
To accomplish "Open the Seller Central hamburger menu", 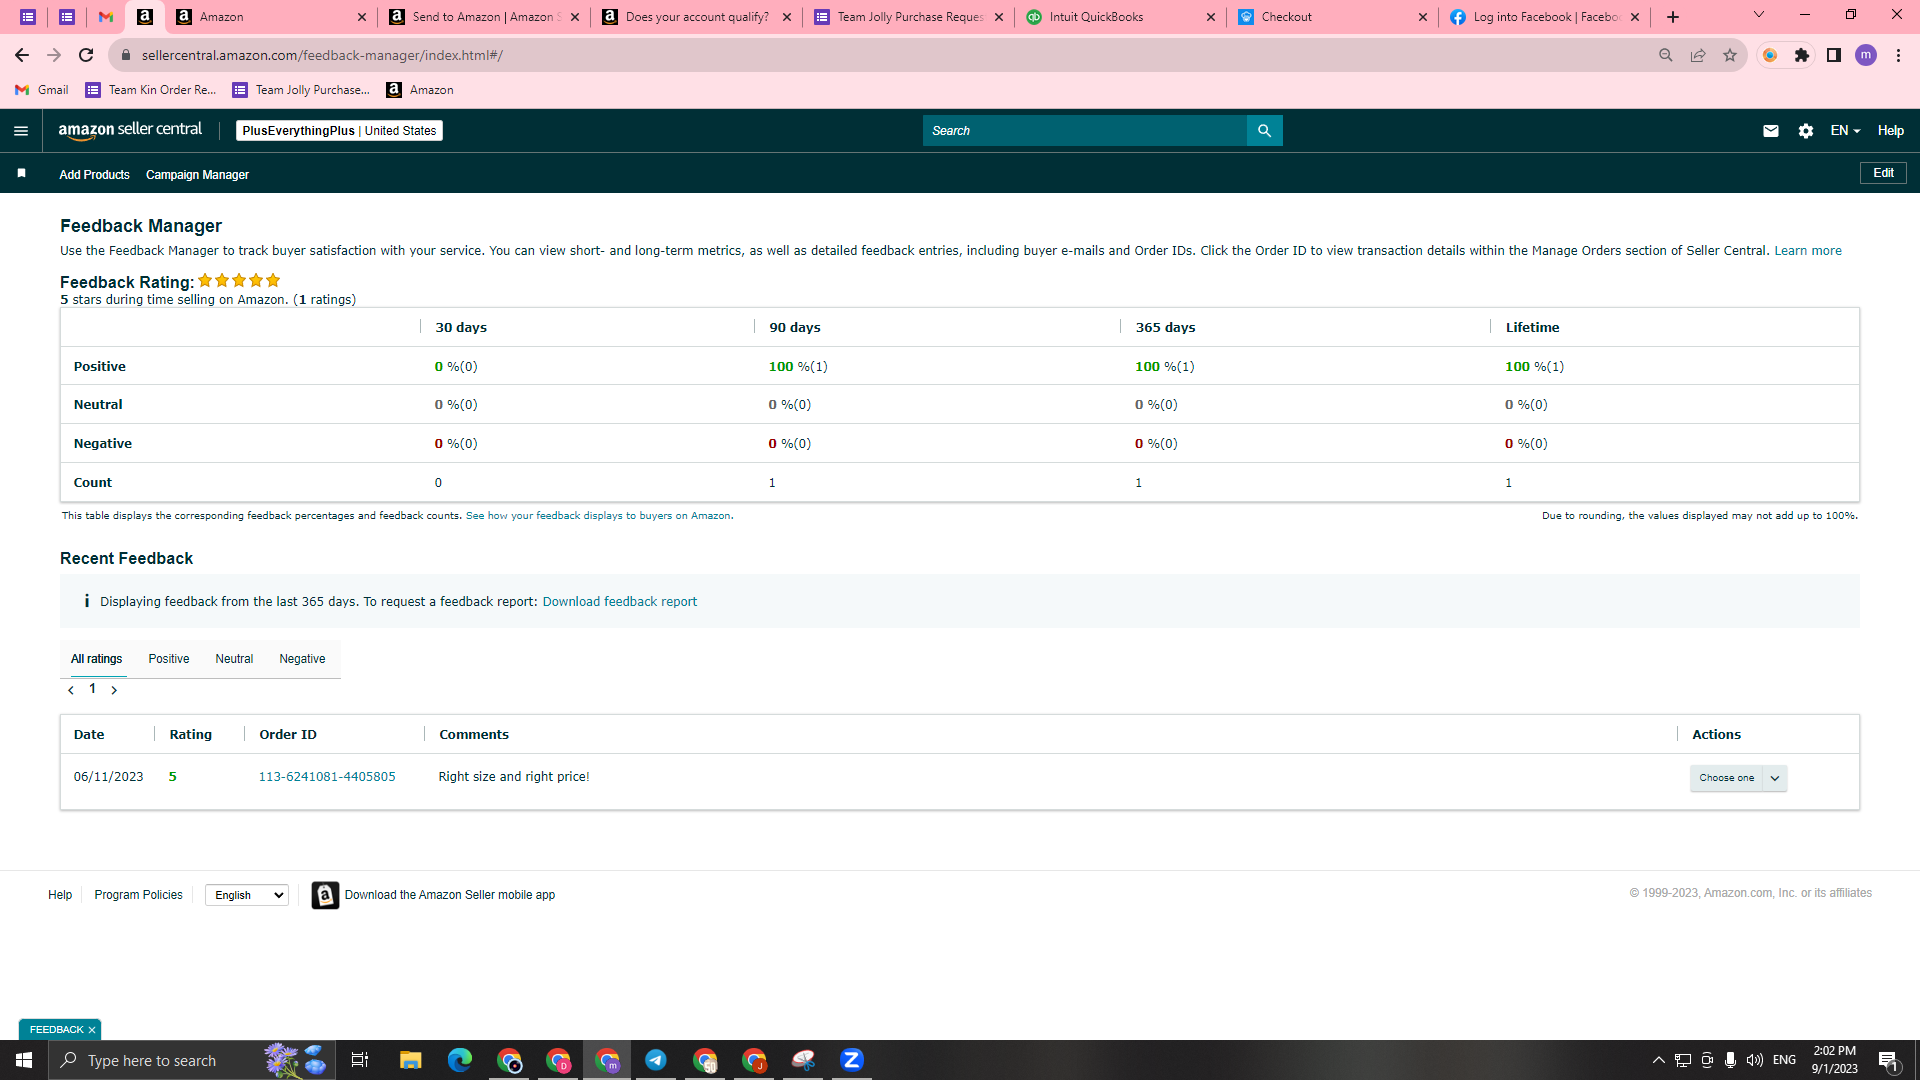I will pyautogui.click(x=21, y=131).
